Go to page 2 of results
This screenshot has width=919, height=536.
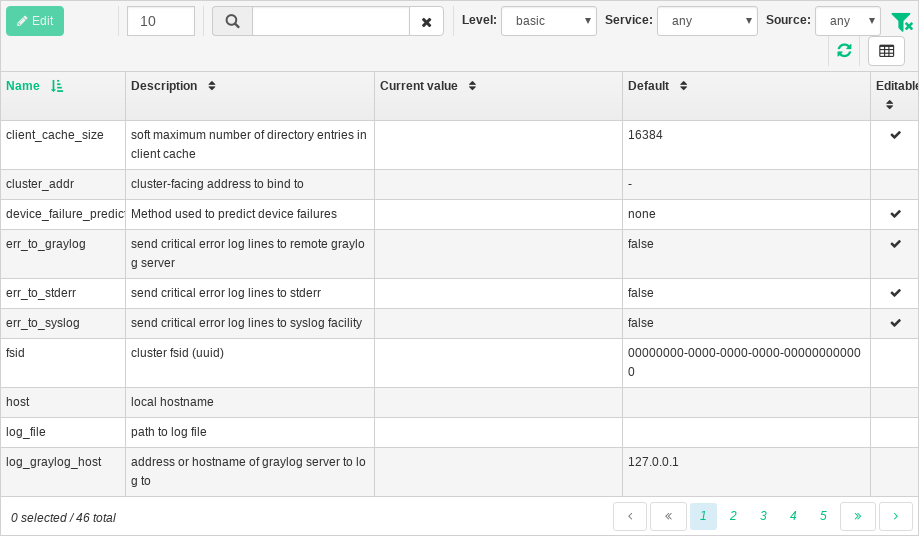tap(733, 516)
